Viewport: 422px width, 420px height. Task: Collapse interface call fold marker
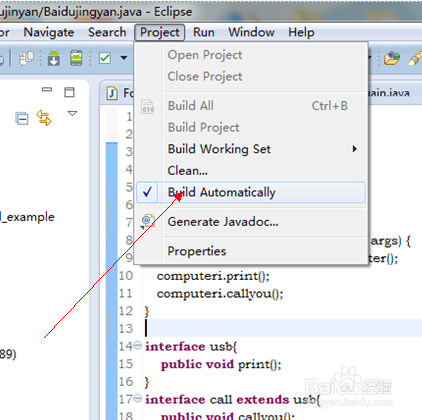coord(138,398)
